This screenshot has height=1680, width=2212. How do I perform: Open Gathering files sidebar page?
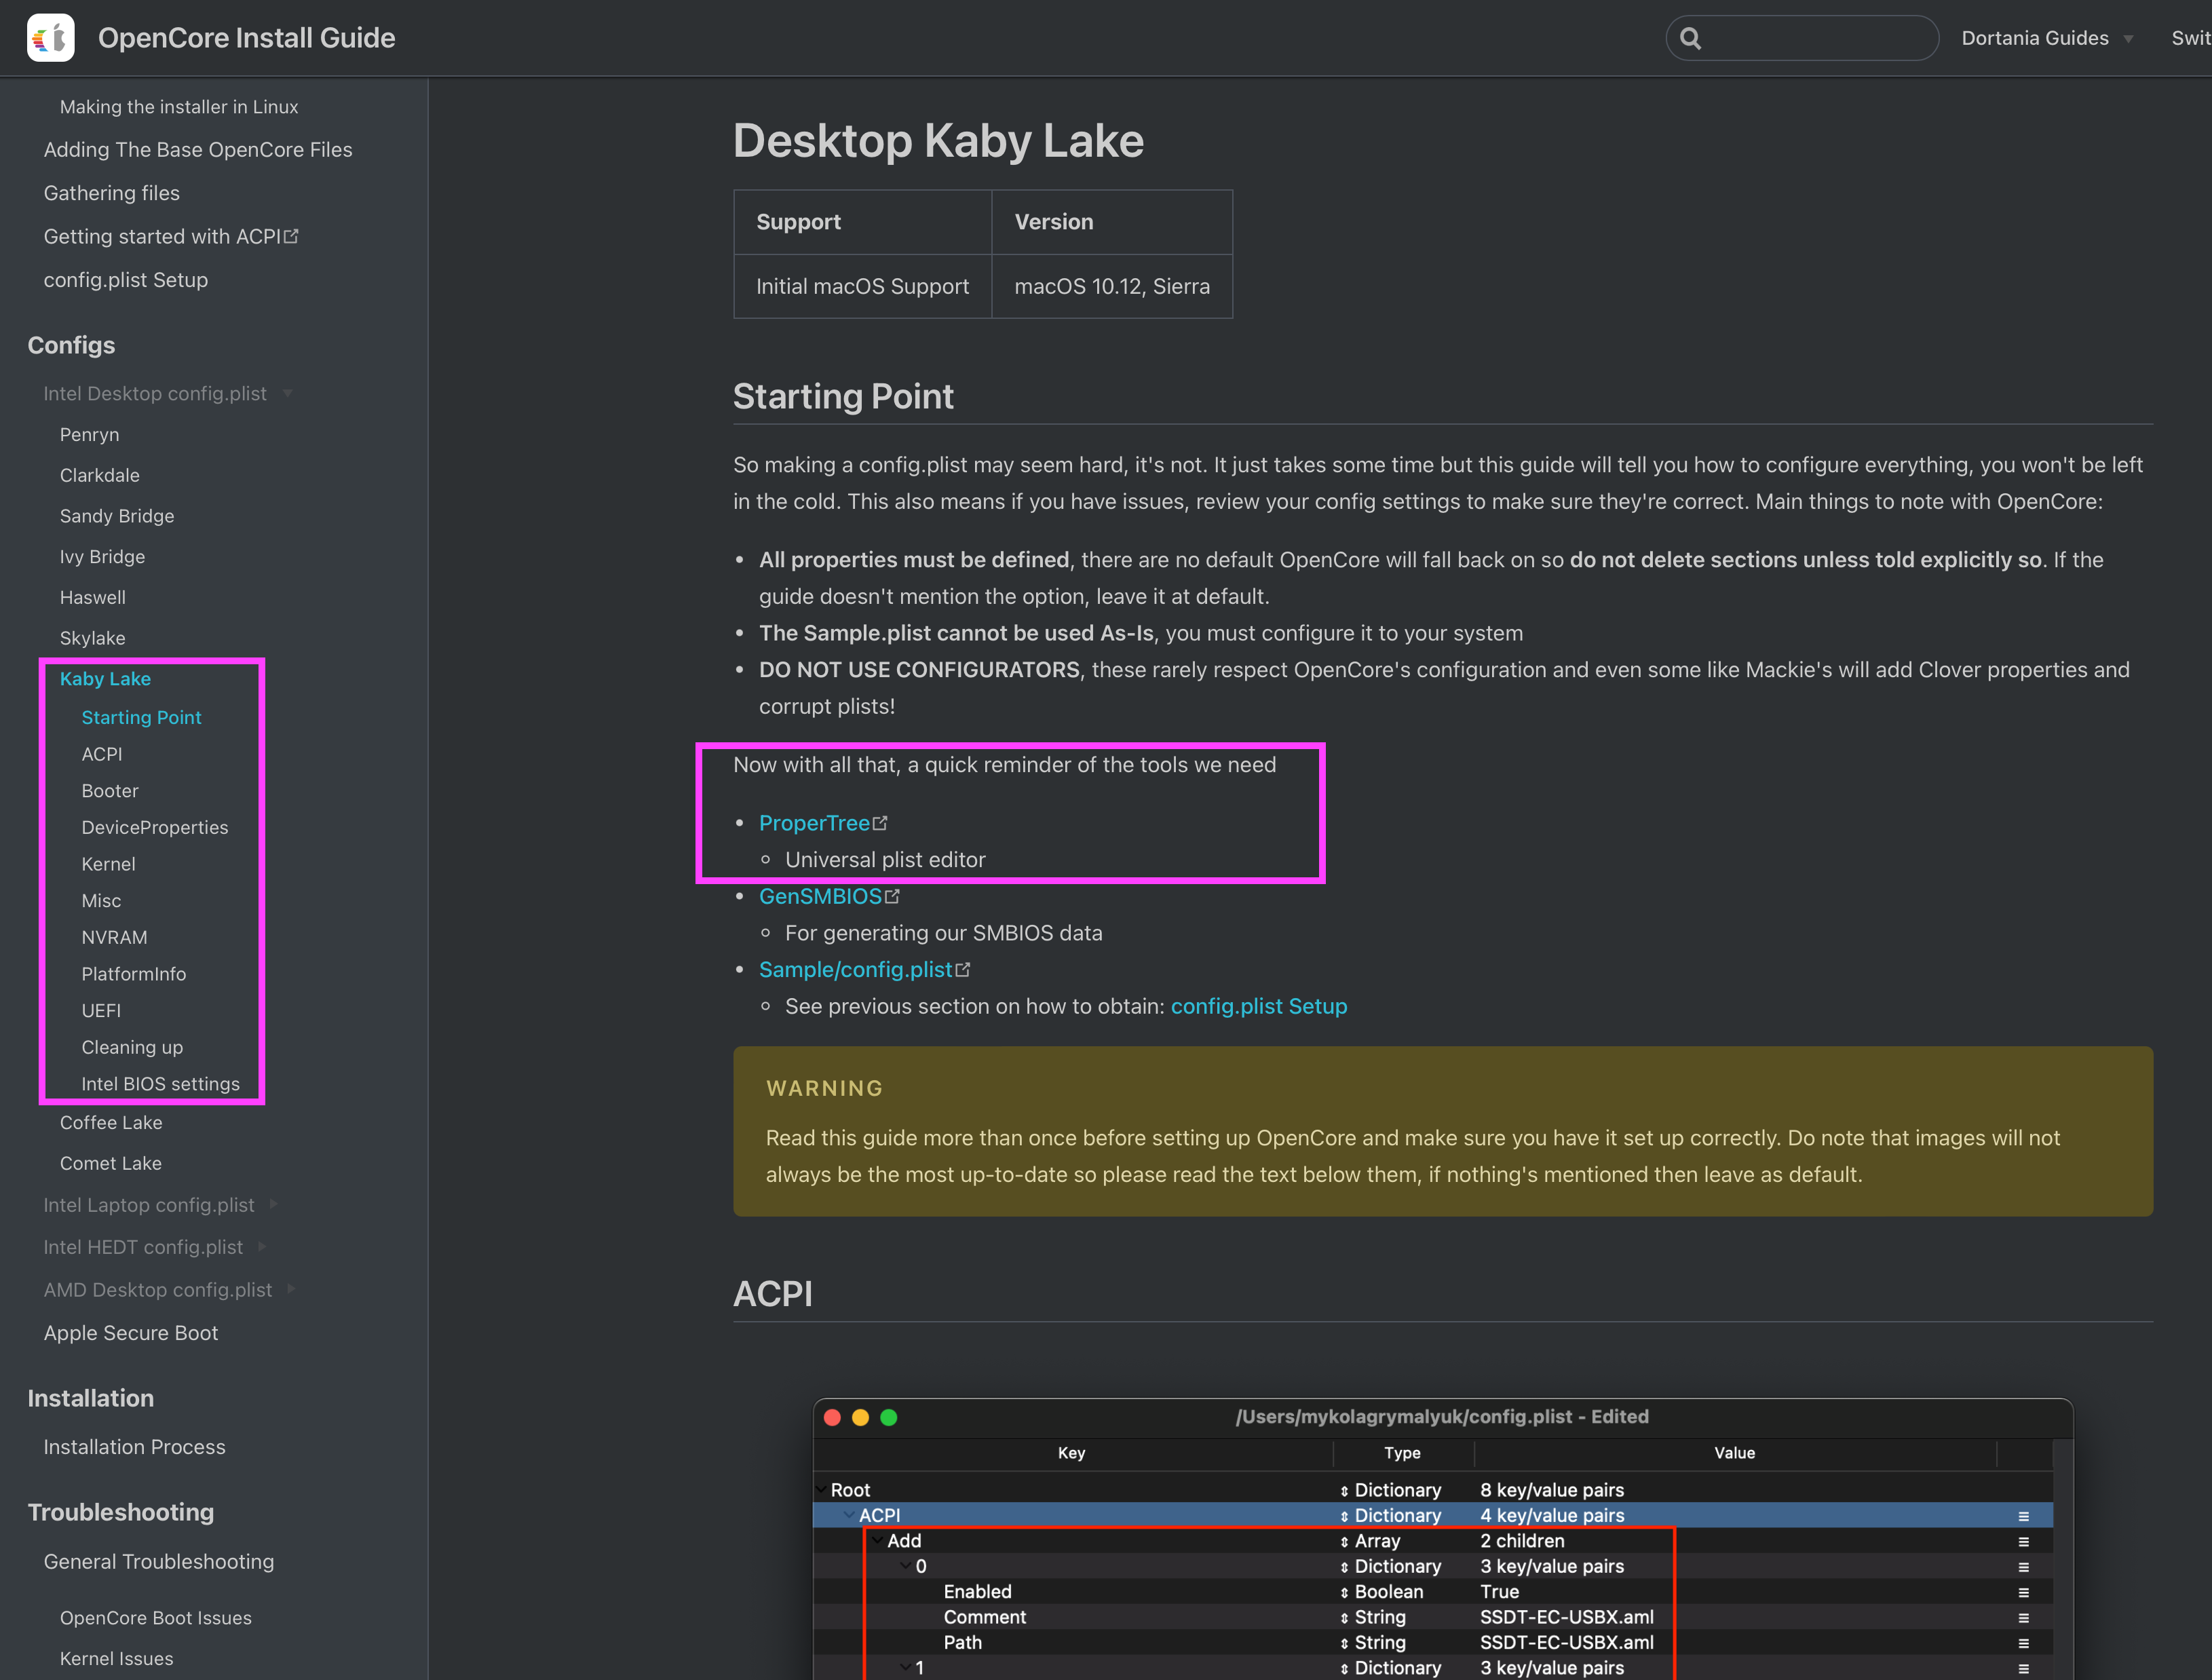pyautogui.click(x=112, y=193)
